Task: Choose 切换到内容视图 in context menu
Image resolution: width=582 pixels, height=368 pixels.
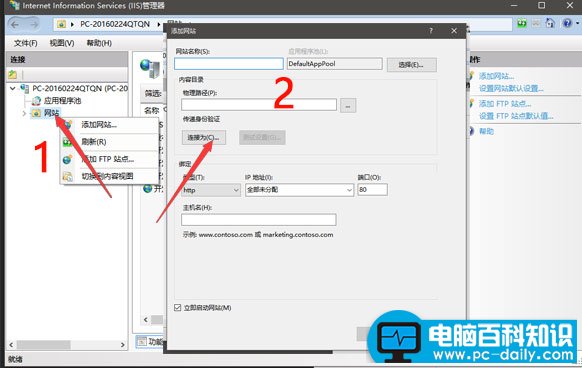Action: click(x=107, y=176)
